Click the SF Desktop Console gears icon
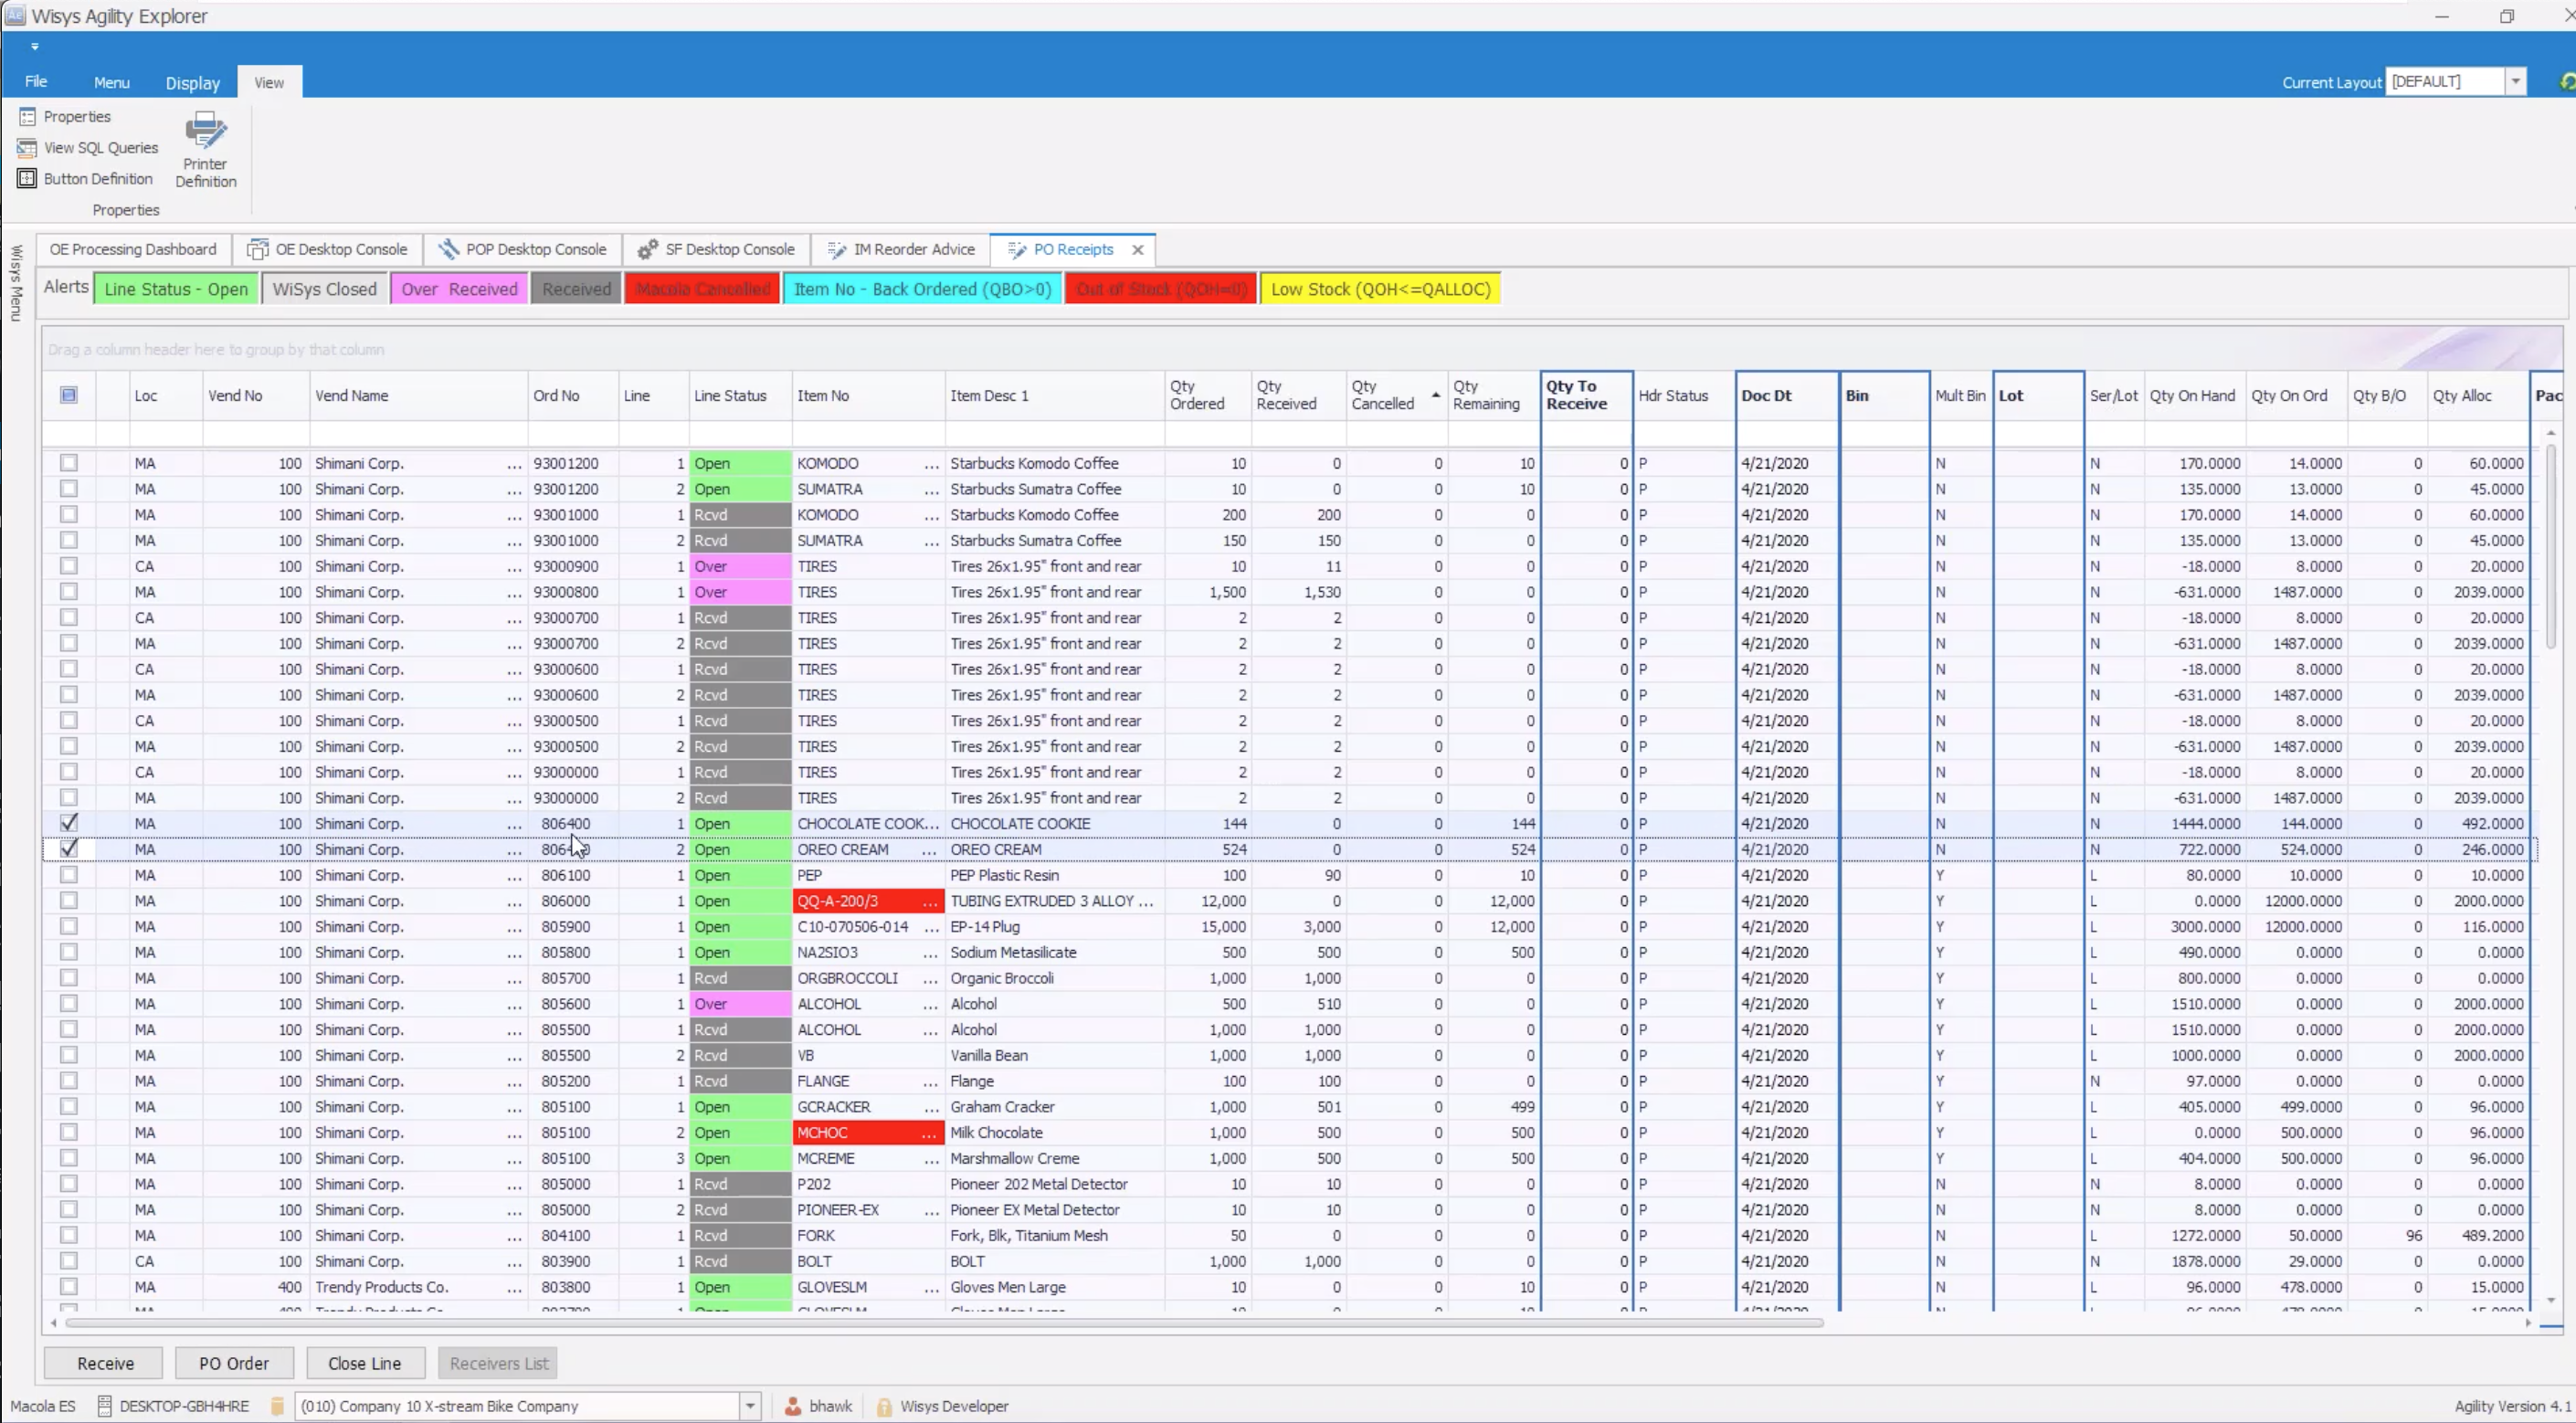The width and height of the screenshot is (2576, 1423). click(648, 249)
